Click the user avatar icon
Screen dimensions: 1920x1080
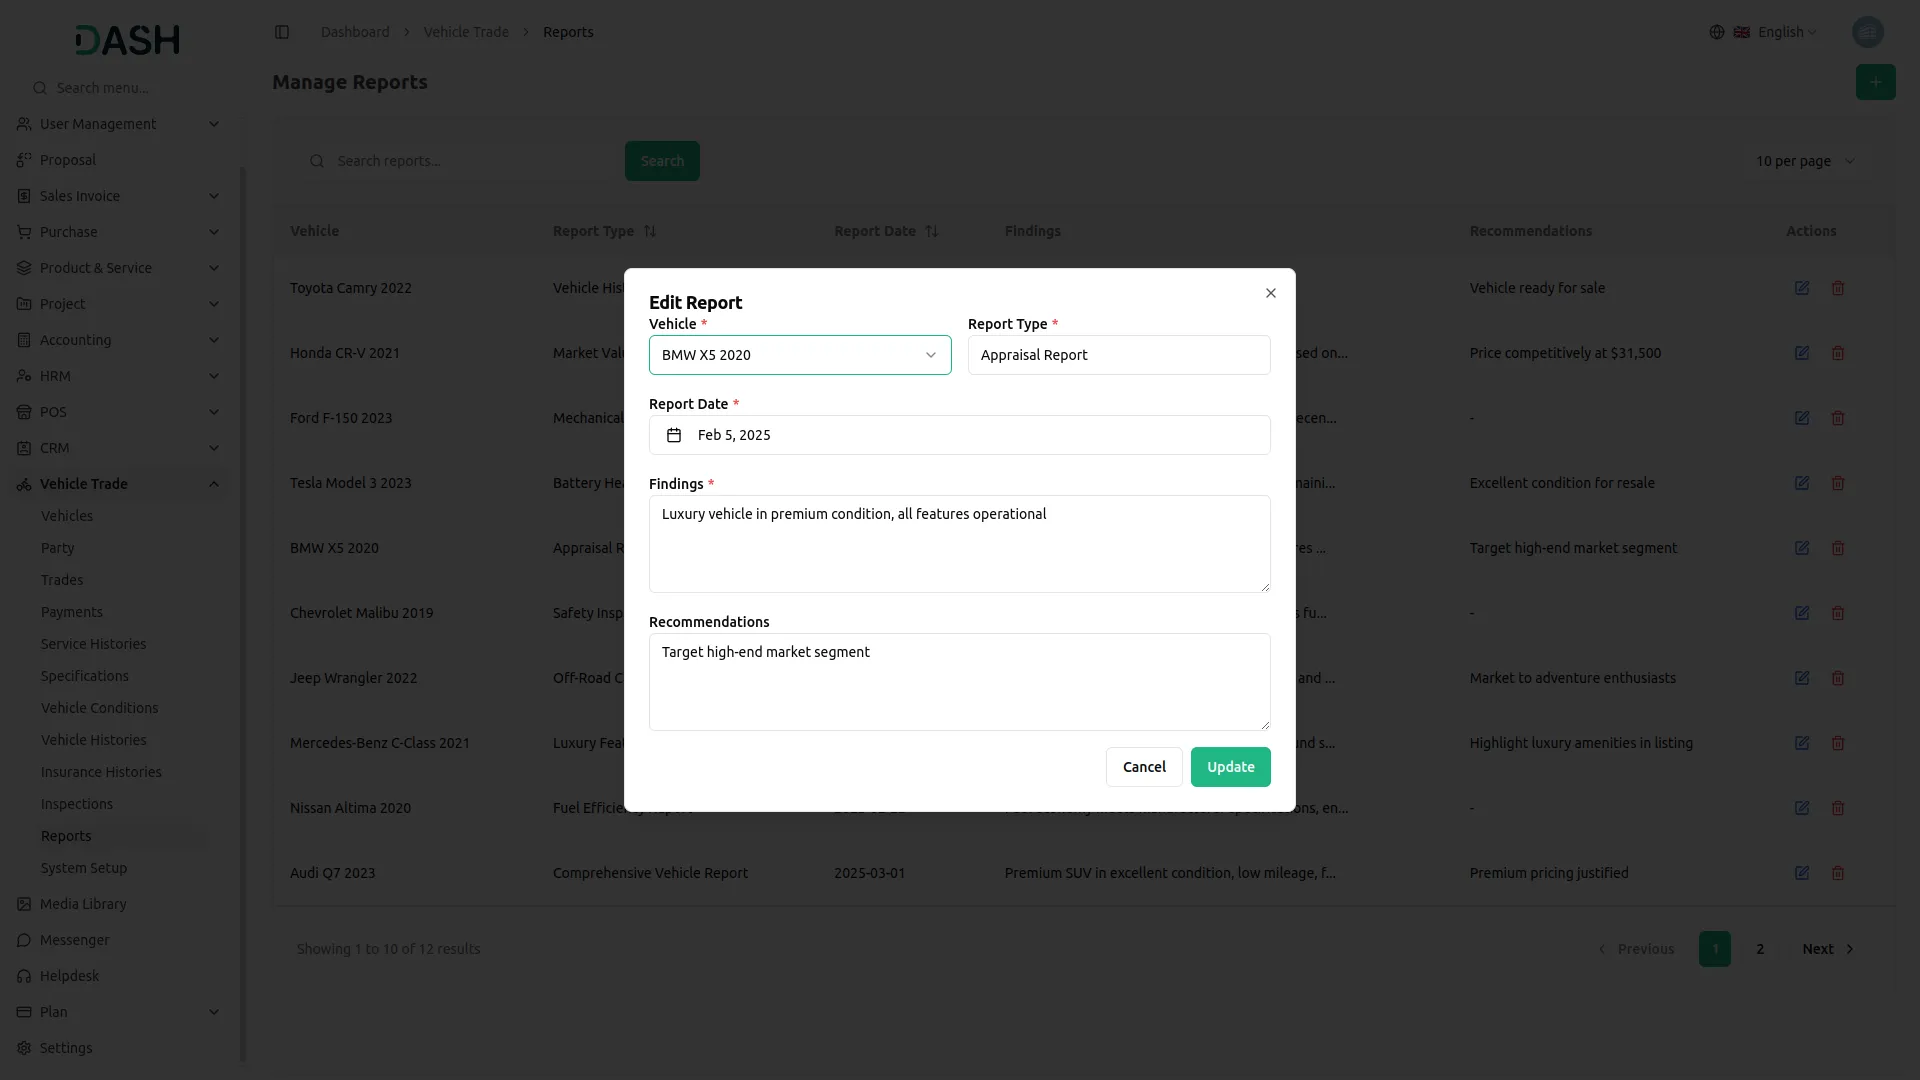[x=1867, y=32]
